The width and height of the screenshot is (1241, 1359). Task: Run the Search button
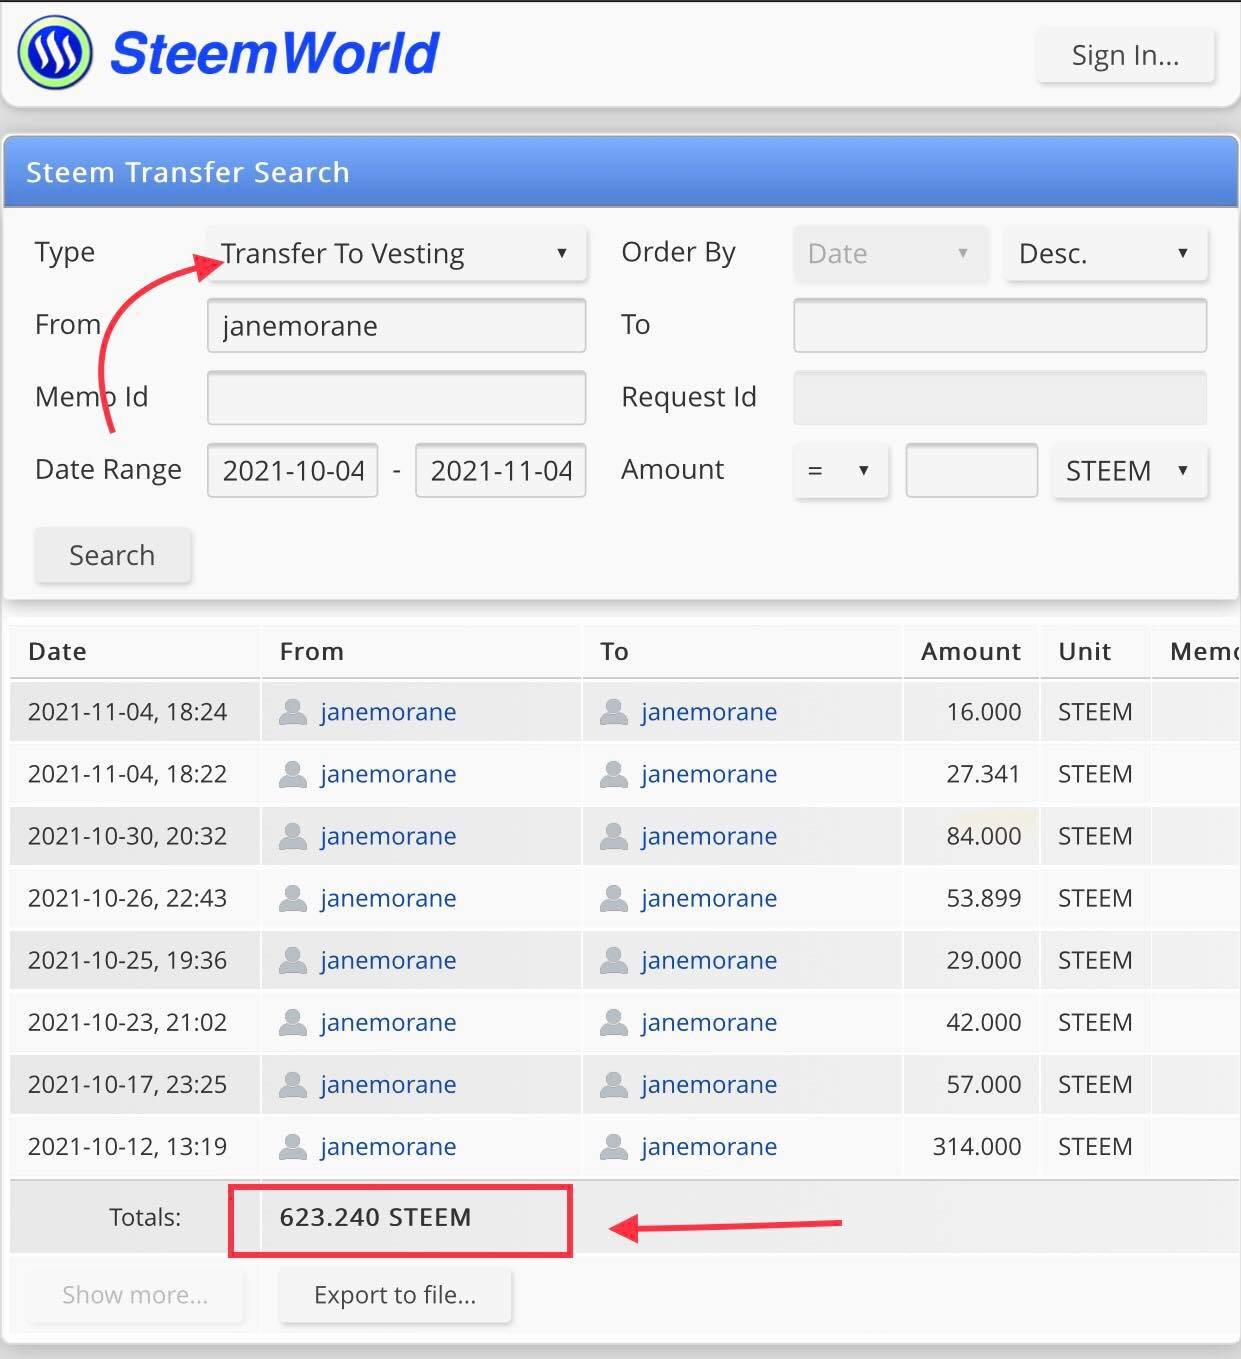pos(112,556)
